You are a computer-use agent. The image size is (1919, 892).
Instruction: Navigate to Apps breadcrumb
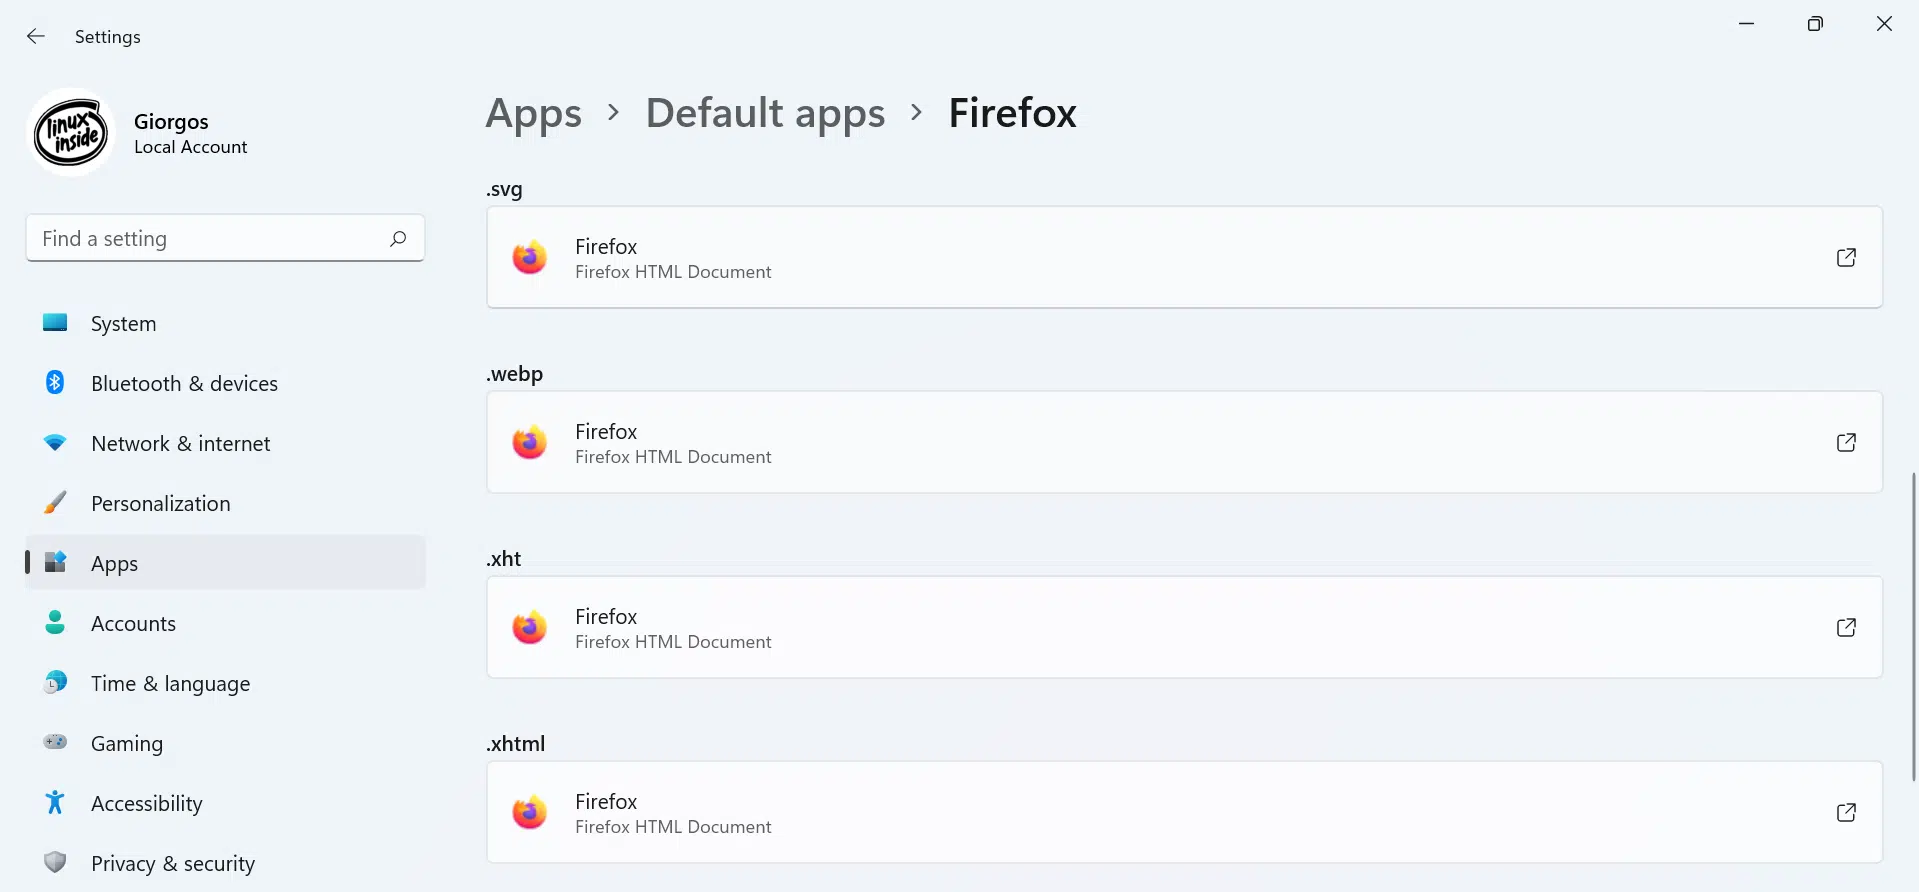(x=533, y=114)
